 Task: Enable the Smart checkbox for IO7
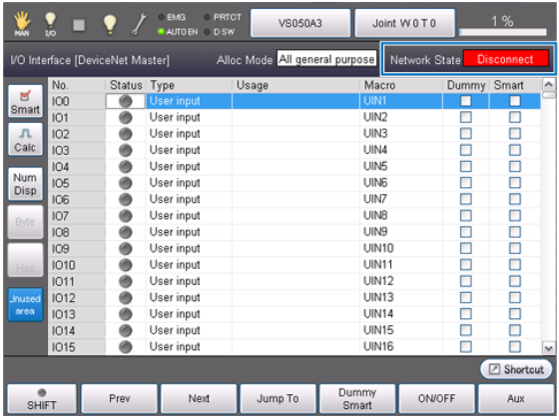pyautogui.click(x=515, y=216)
